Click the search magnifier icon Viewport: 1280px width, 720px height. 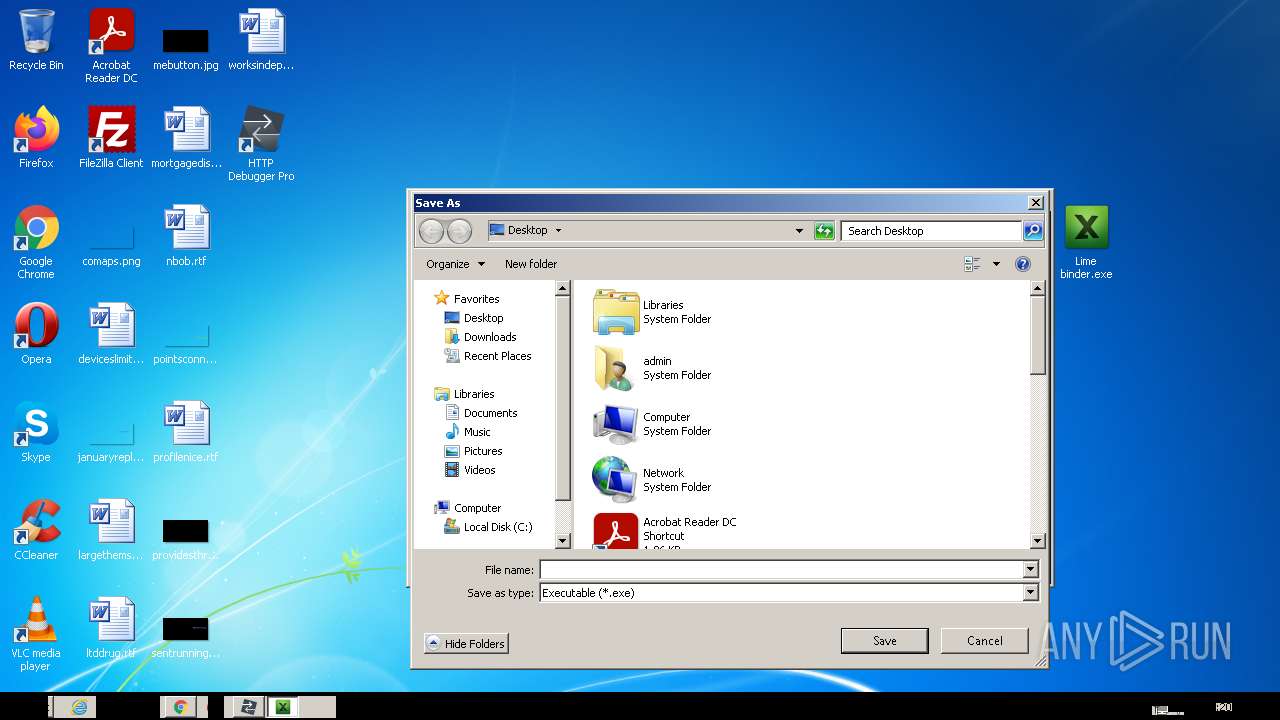(x=1033, y=231)
